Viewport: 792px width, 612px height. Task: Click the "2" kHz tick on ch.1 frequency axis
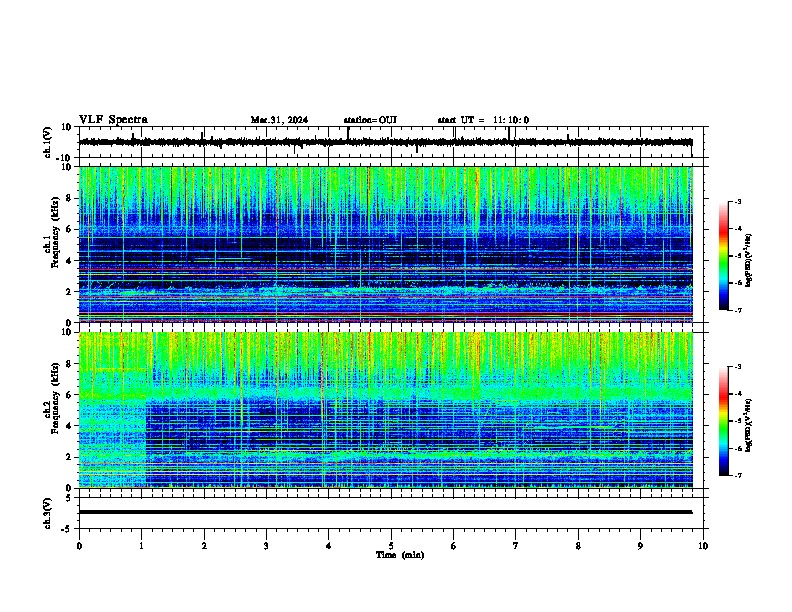click(x=69, y=292)
